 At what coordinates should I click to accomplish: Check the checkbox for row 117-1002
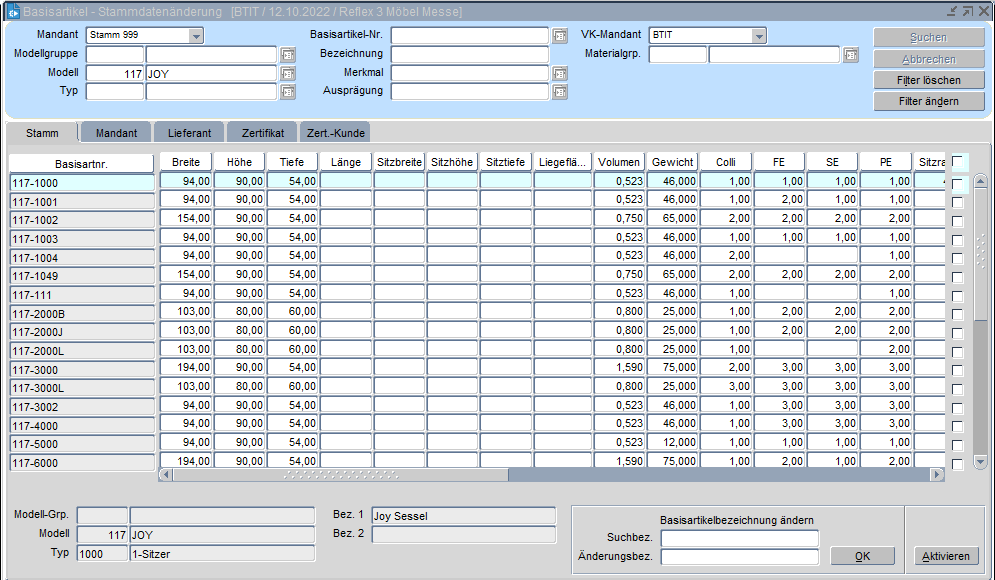pyautogui.click(x=958, y=220)
